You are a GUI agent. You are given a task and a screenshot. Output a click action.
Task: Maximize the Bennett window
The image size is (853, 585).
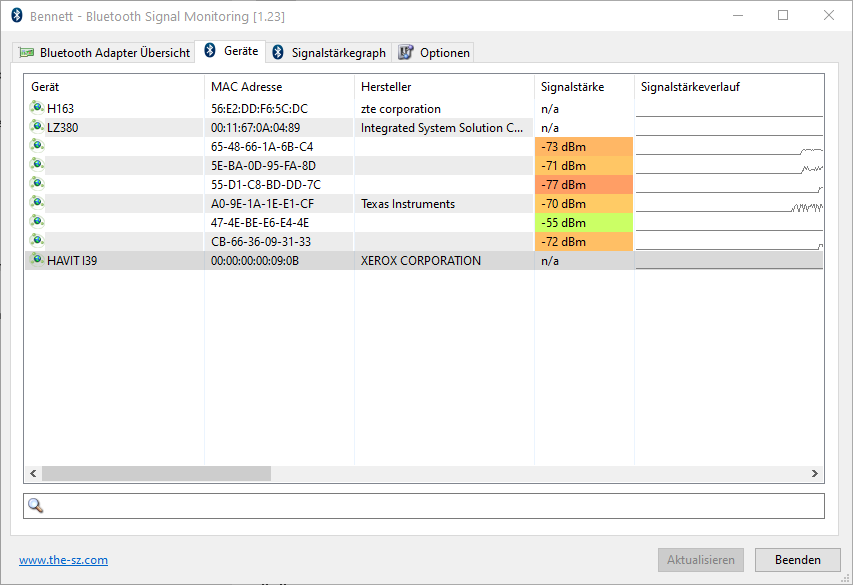tap(783, 15)
